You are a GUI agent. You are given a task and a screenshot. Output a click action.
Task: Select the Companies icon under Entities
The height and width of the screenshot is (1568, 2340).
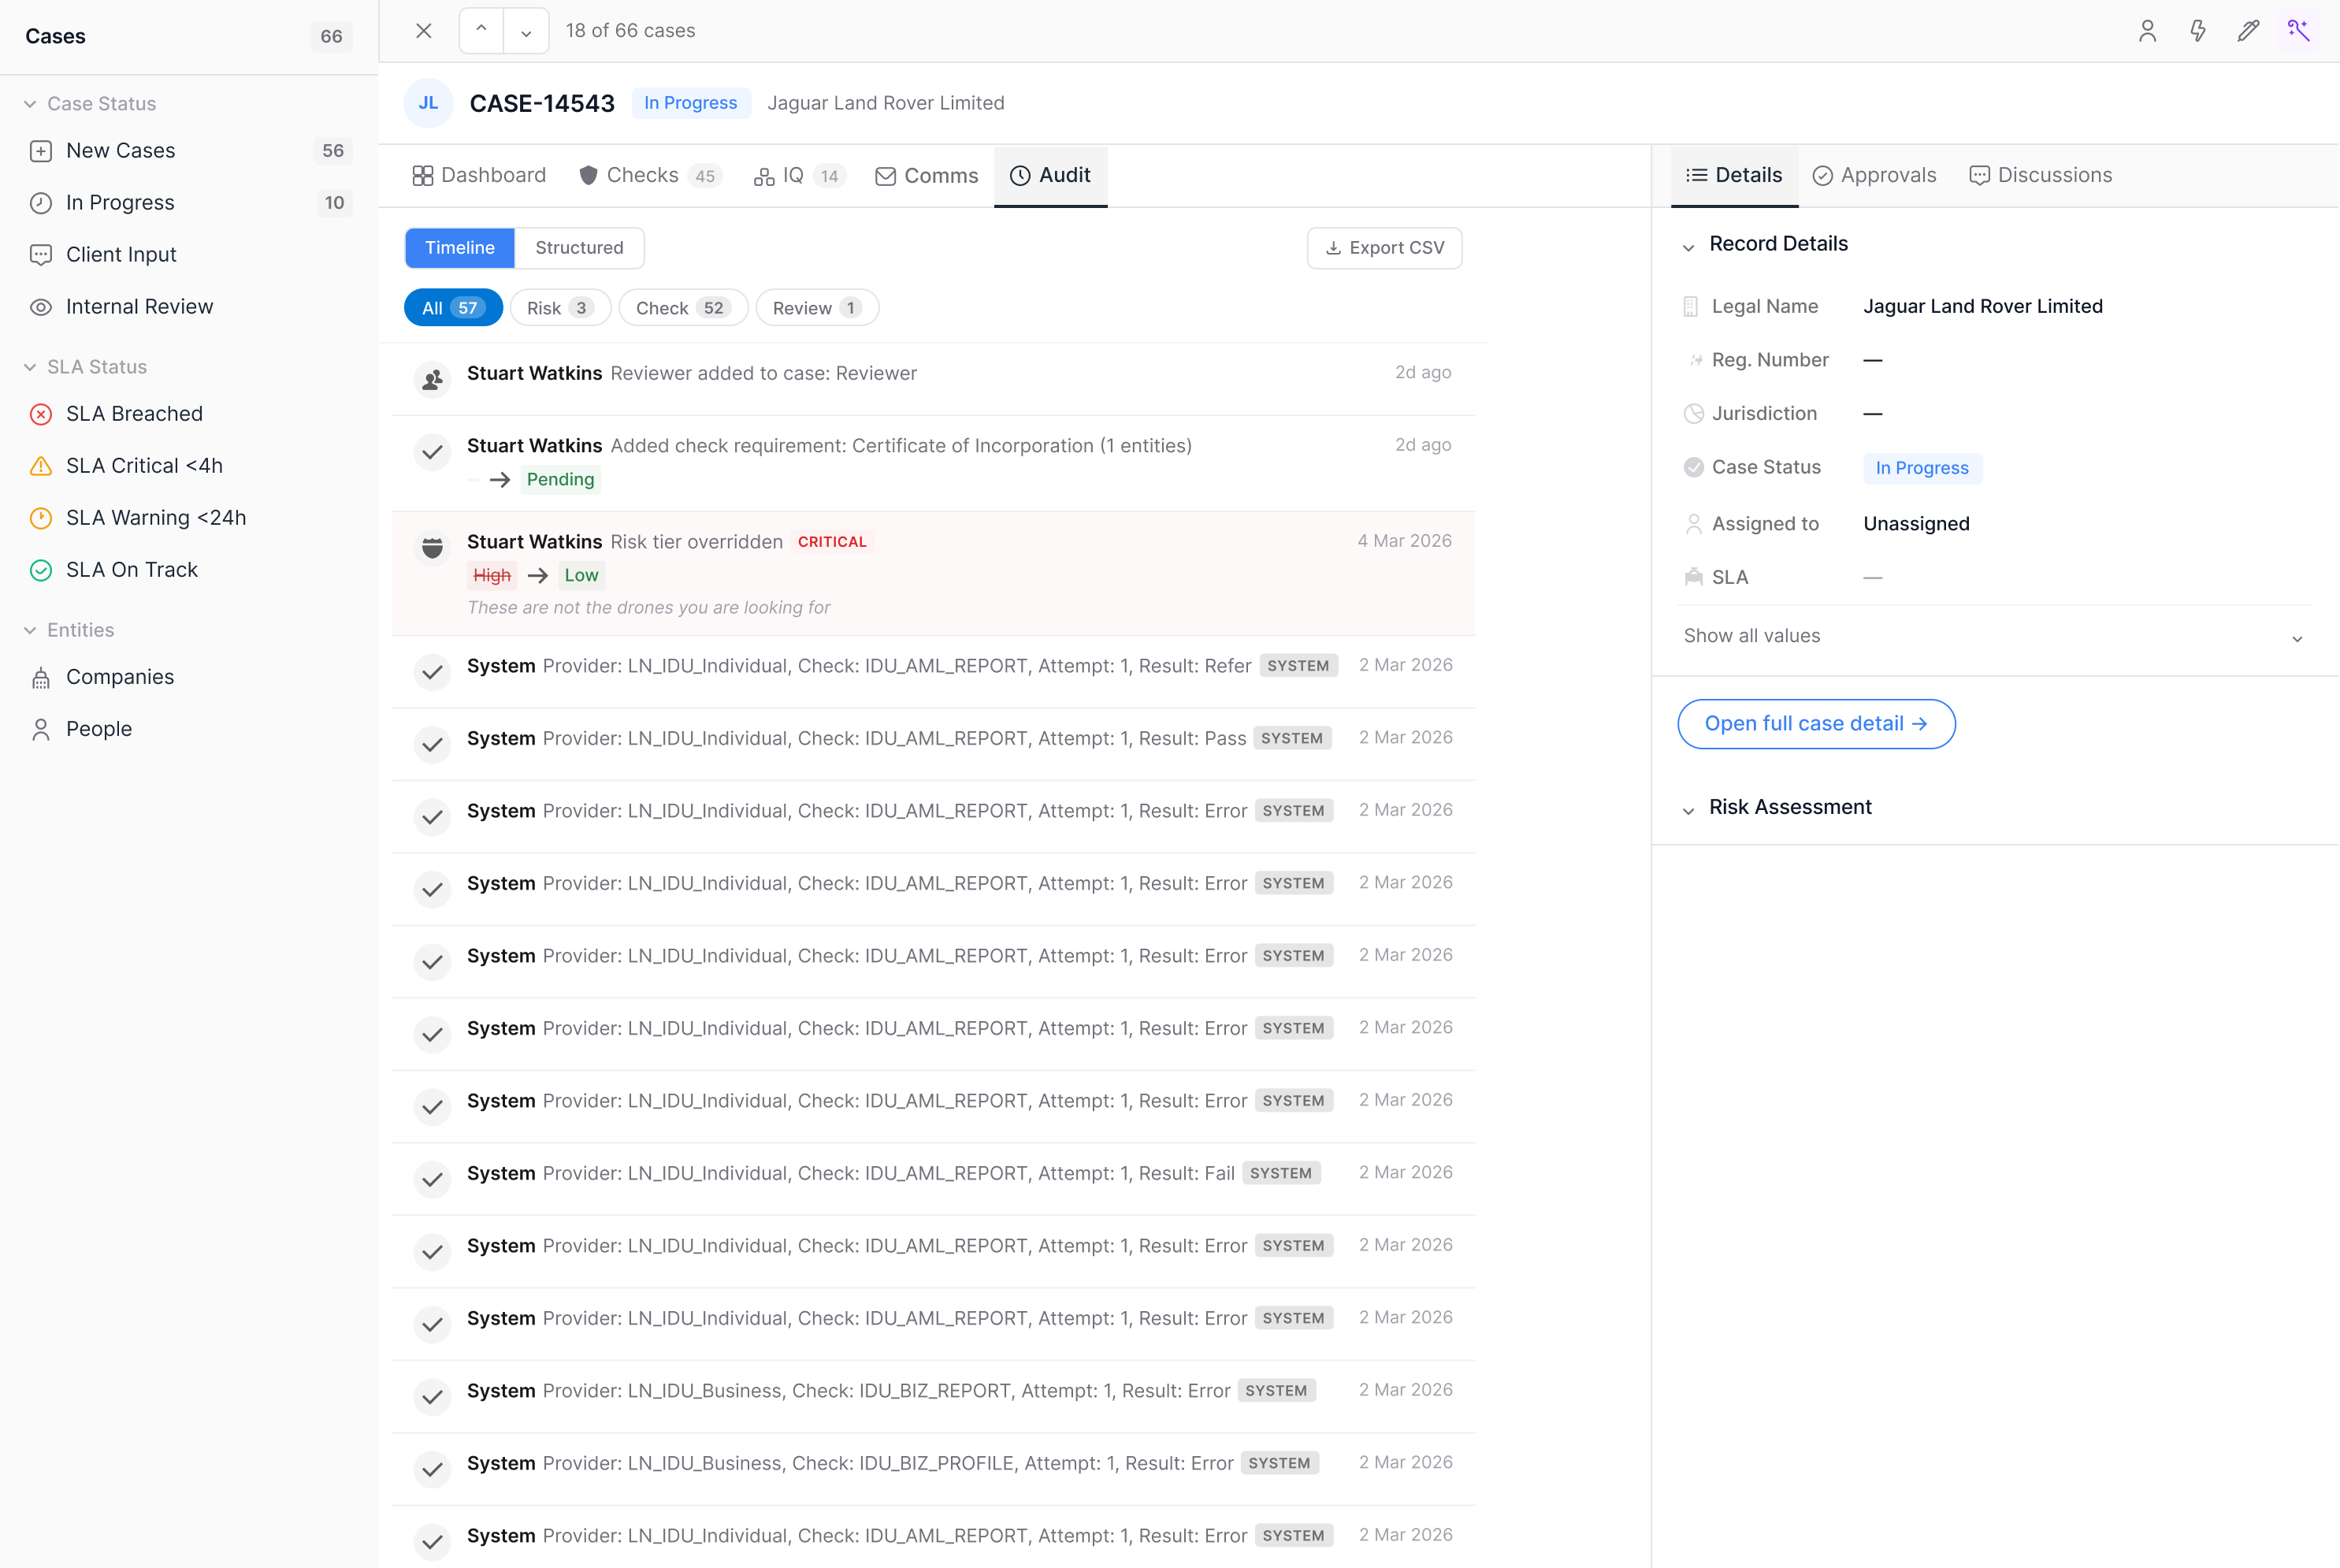[x=40, y=677]
